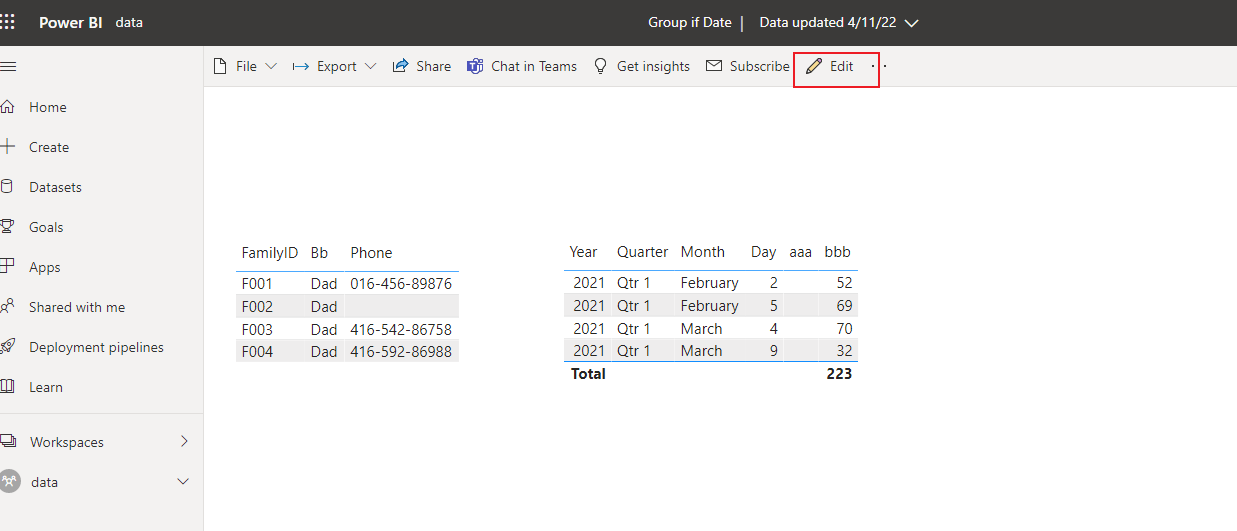This screenshot has width=1237, height=531.
Task: Open the File dropdown menu
Action: [246, 66]
